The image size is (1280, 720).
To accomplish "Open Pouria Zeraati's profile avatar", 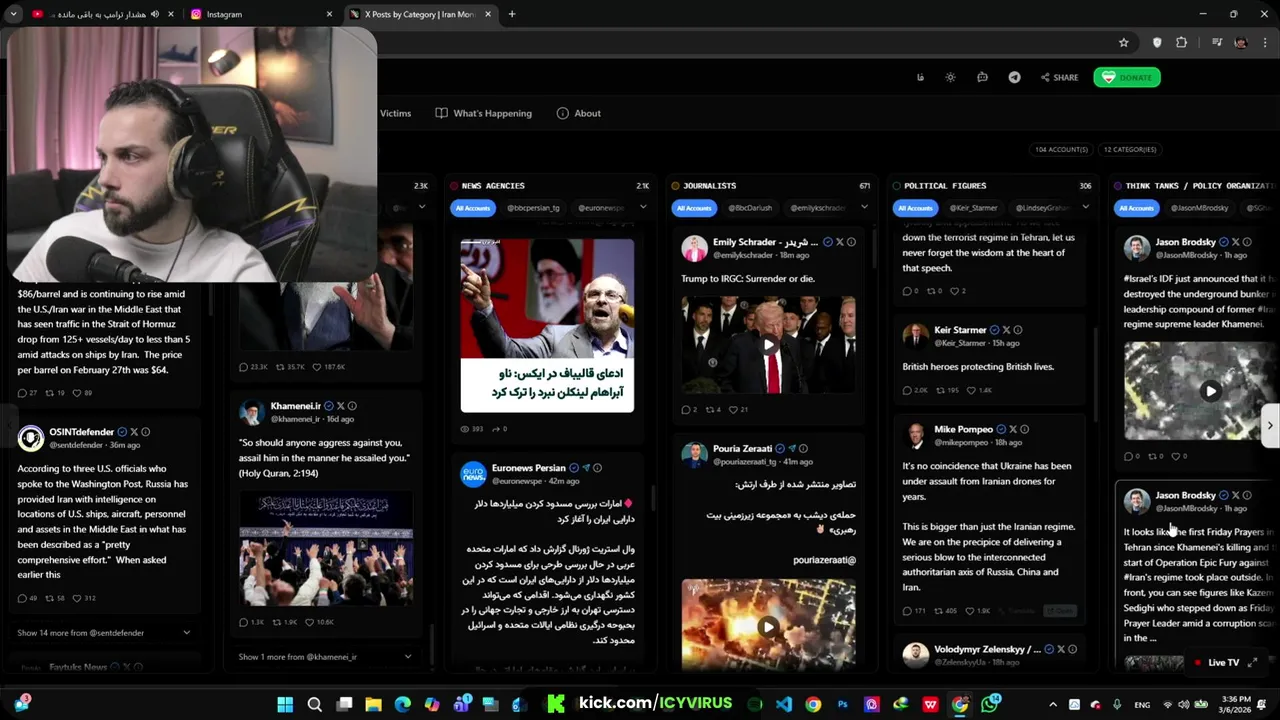I will (x=694, y=455).
